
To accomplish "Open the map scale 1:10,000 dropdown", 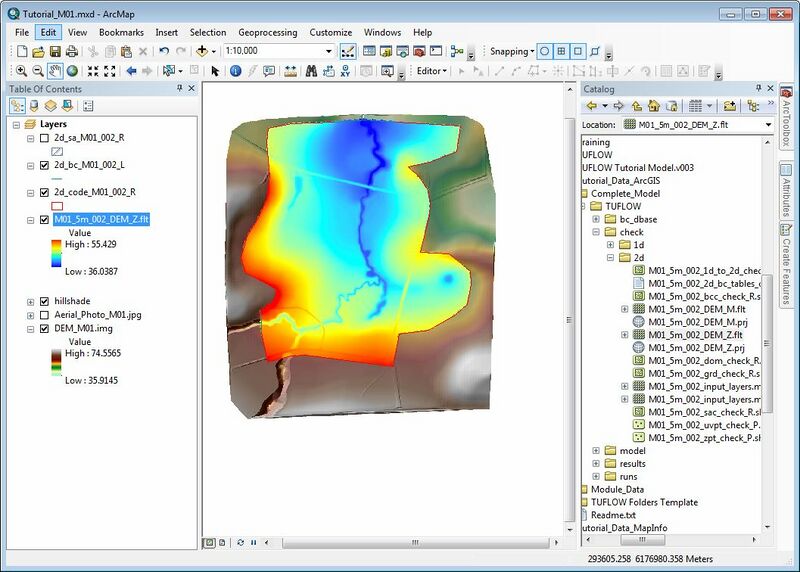I will coord(328,51).
